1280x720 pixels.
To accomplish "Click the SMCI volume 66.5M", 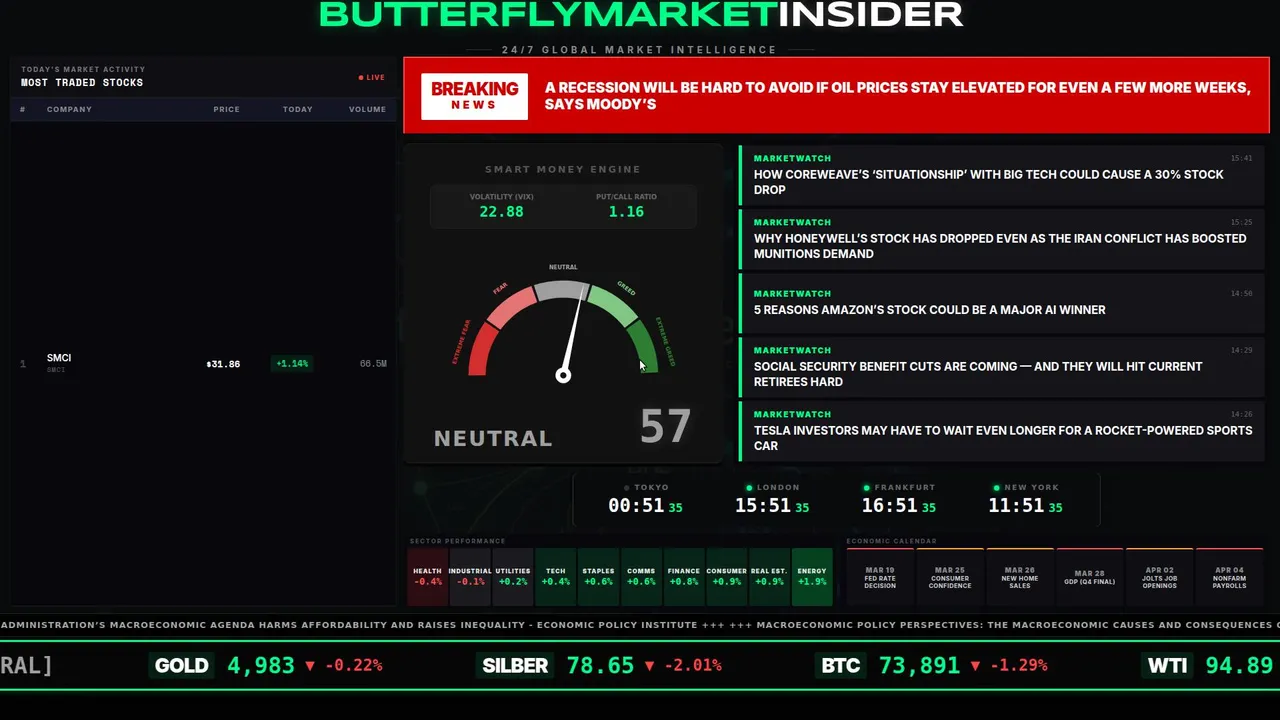I will coord(373,364).
